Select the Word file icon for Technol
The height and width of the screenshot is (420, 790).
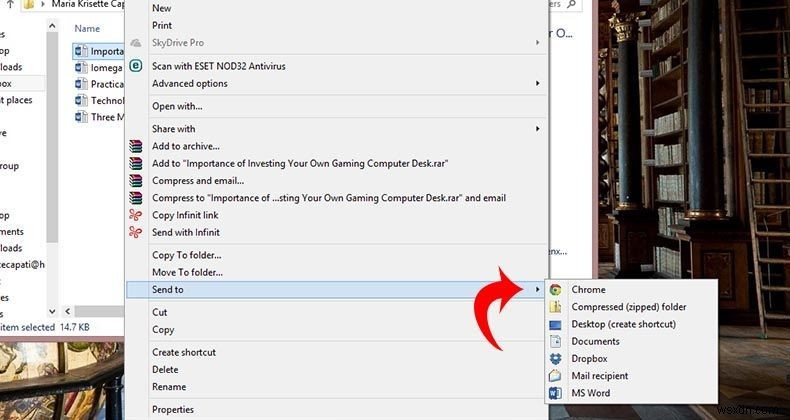tap(81, 100)
